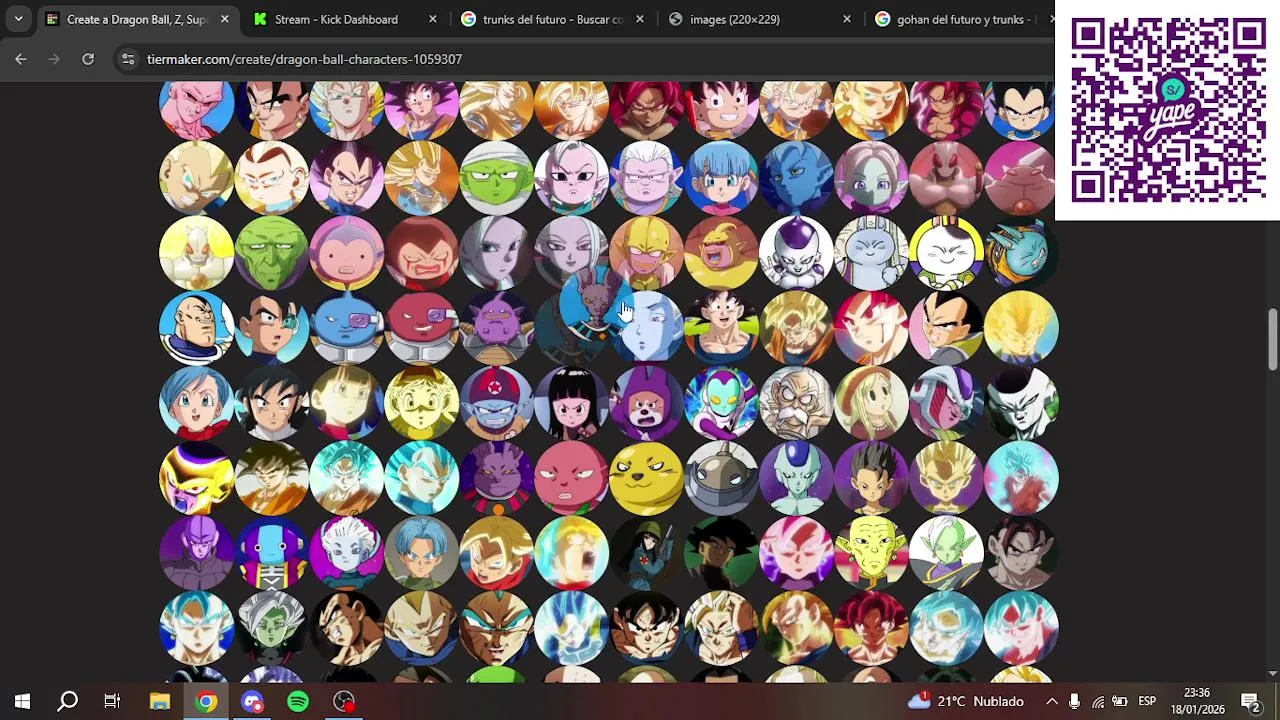Close the Create a Dragon Ball tab
The height and width of the screenshot is (720, 1280).
(x=224, y=19)
